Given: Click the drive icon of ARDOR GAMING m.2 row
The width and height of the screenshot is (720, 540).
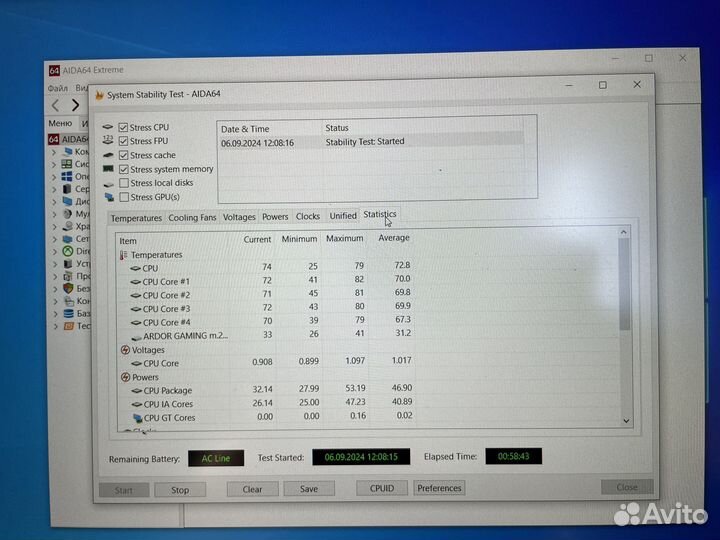Looking at the screenshot, I should [x=136, y=338].
